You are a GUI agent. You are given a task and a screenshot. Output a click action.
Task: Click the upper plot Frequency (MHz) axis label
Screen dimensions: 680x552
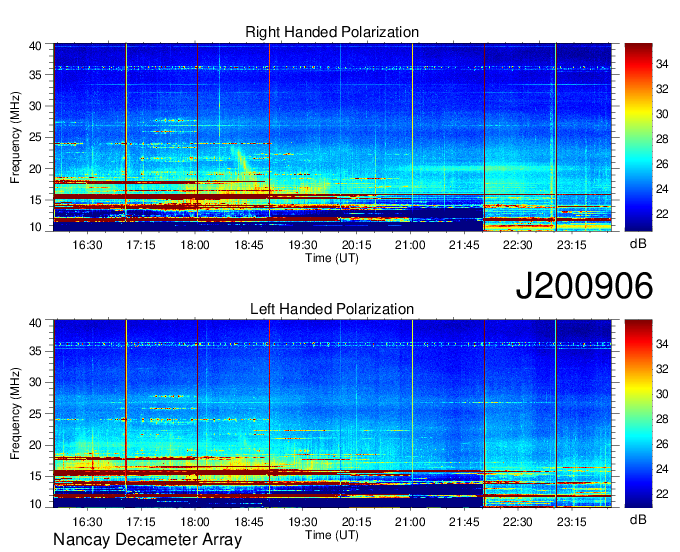(15, 137)
